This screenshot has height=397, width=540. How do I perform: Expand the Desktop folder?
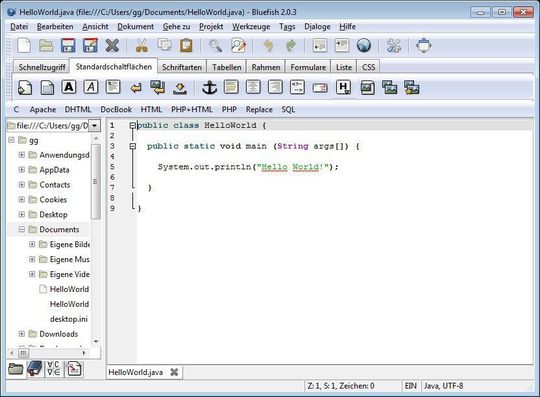[x=22, y=214]
